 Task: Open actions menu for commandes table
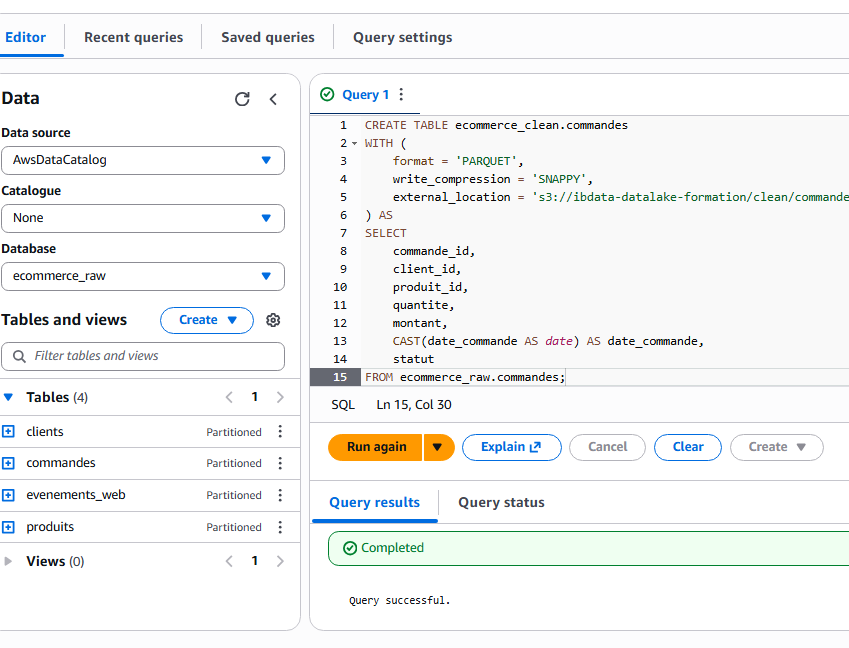point(280,463)
